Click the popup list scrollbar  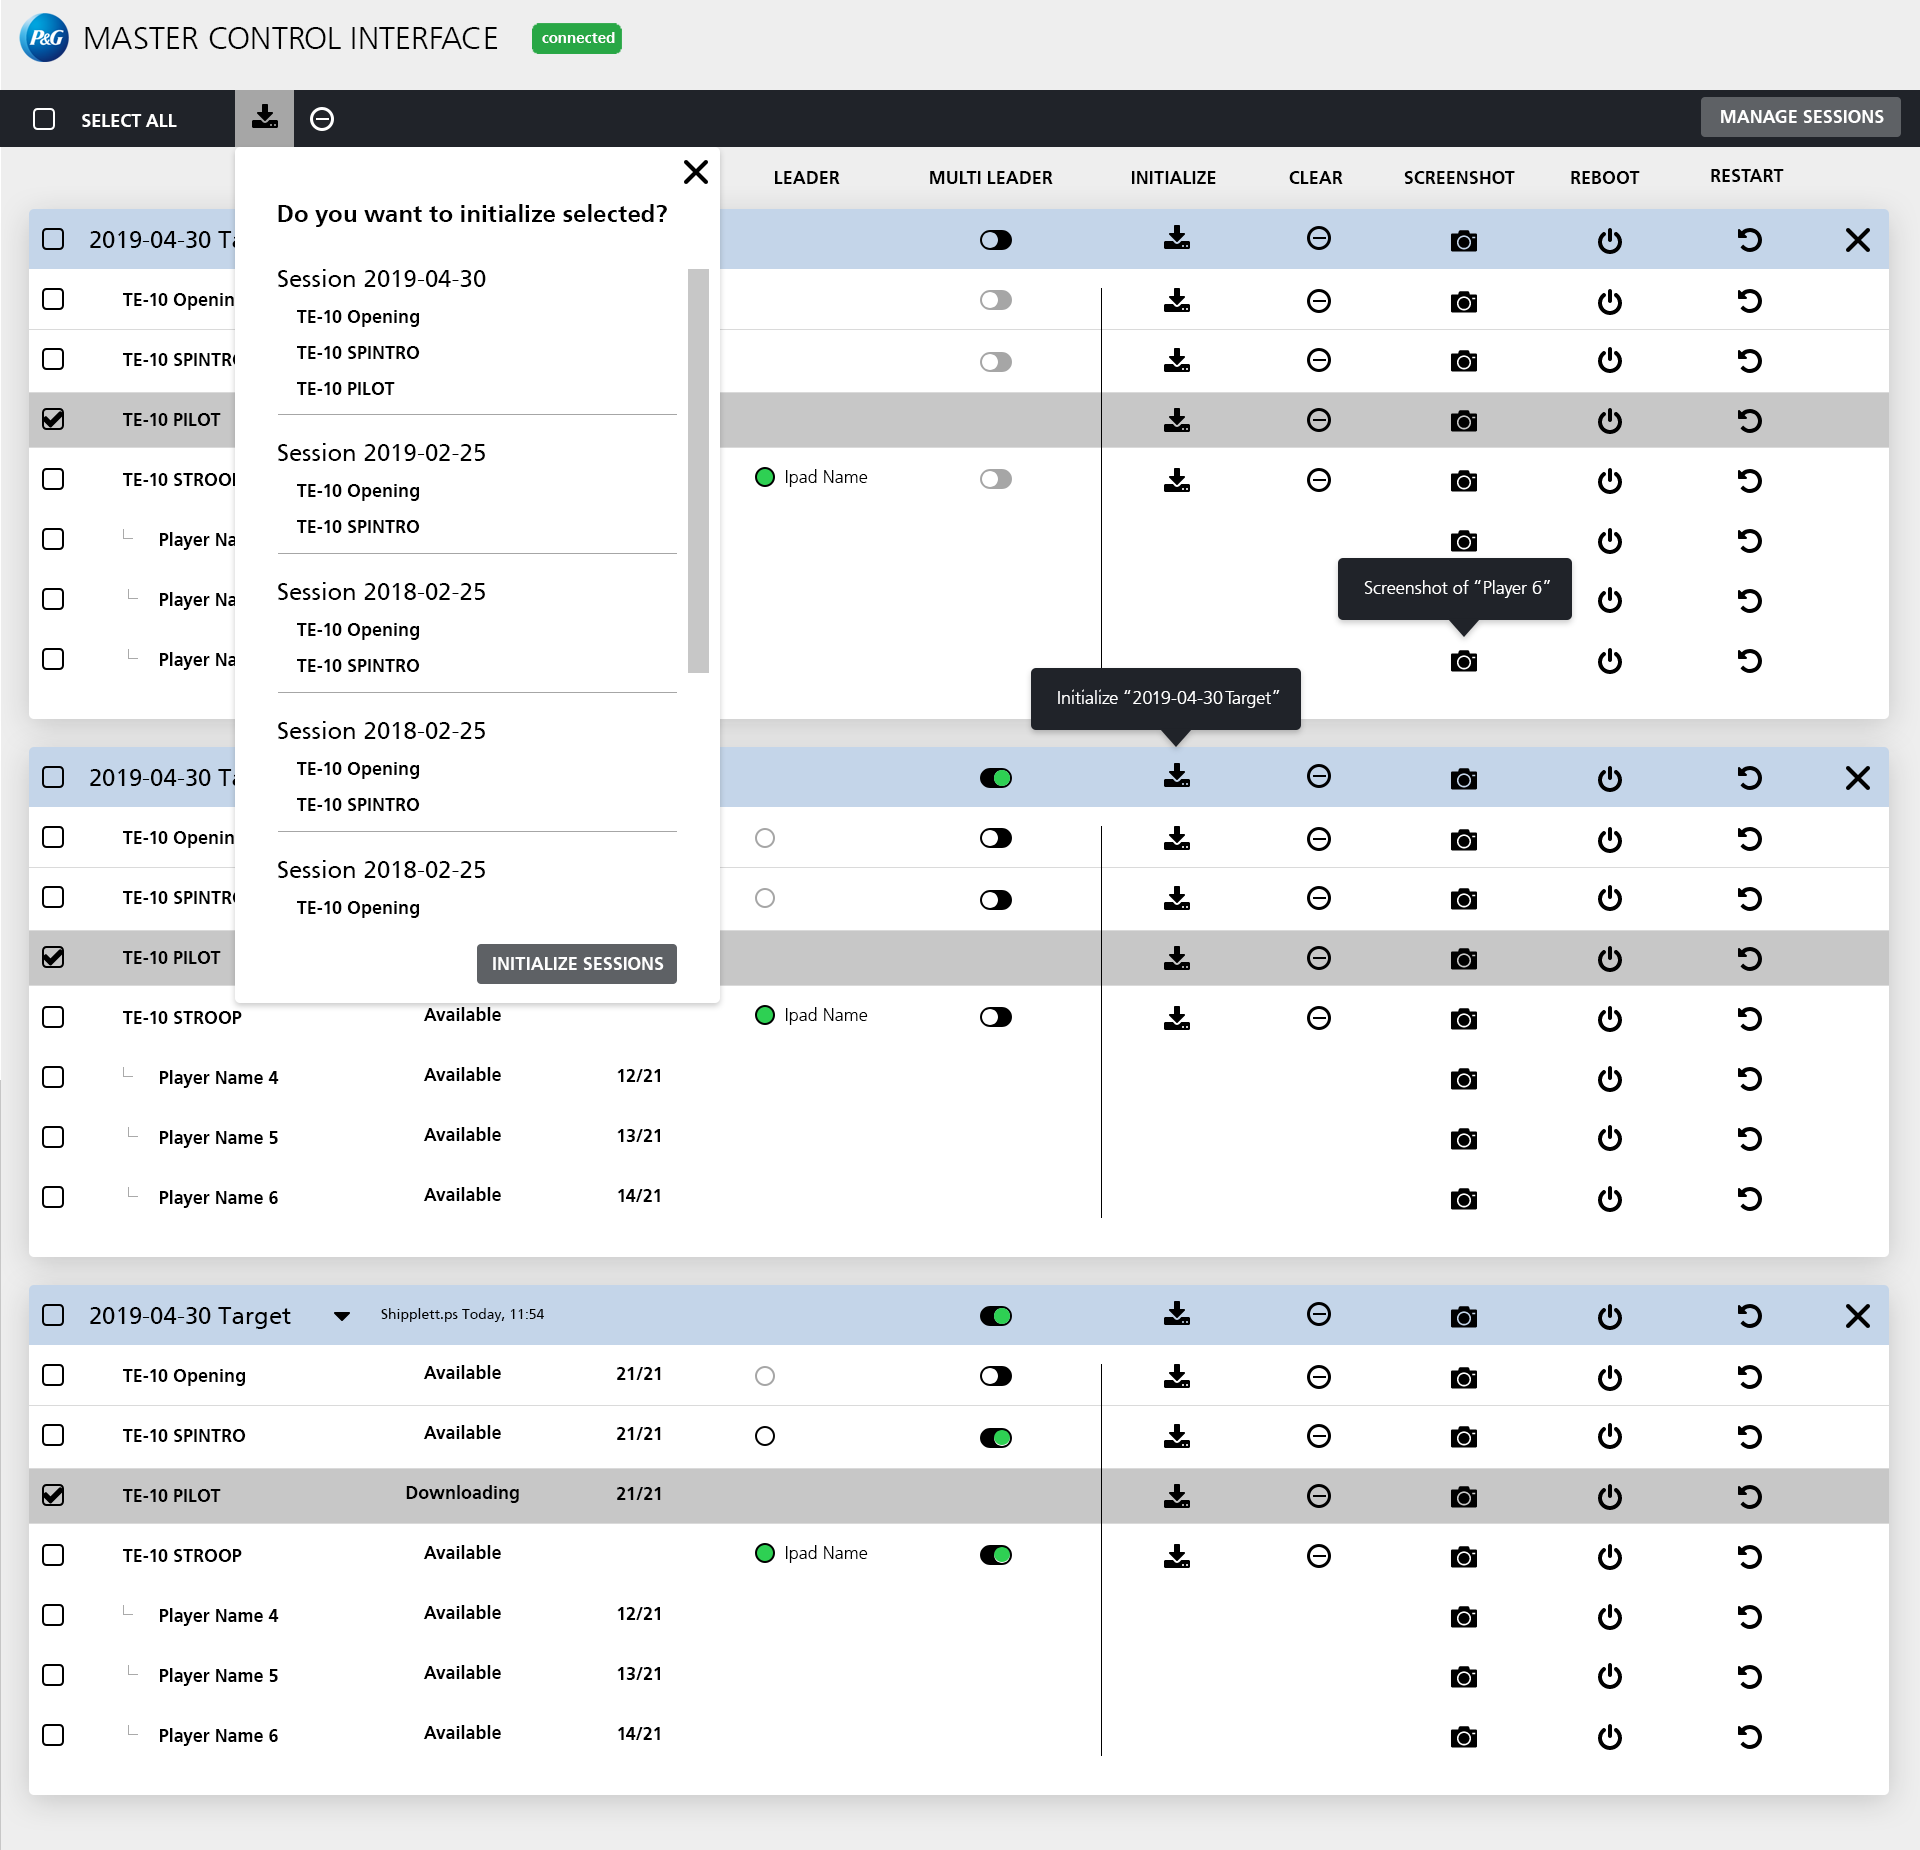tap(698, 470)
